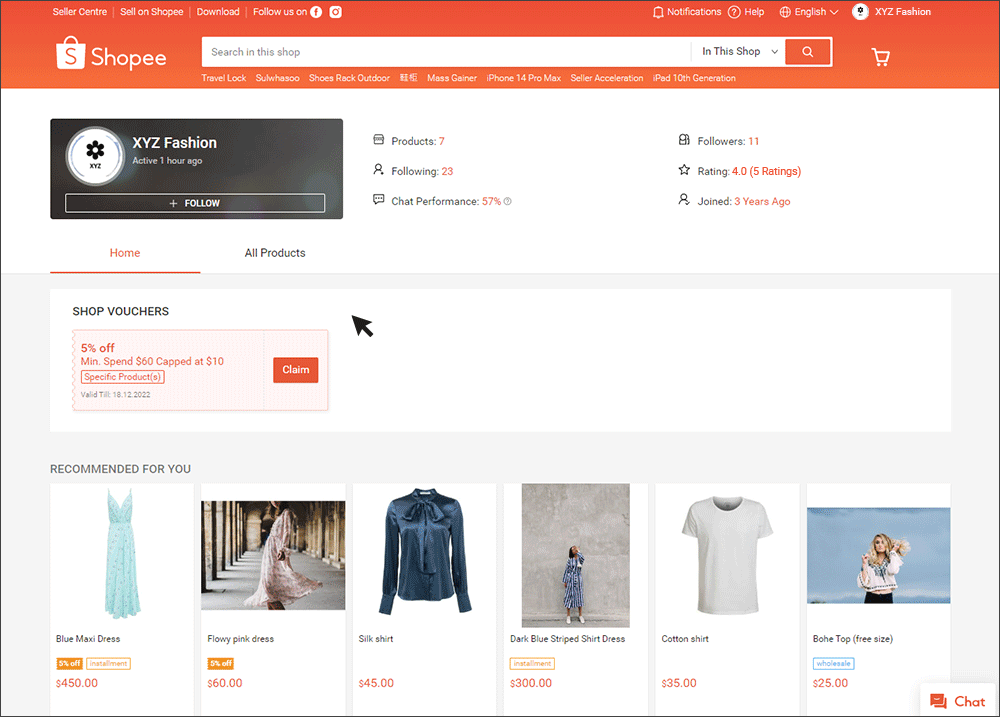The height and width of the screenshot is (717, 1000).
Task: Open the shop's Facebook page icon
Action: [316, 12]
